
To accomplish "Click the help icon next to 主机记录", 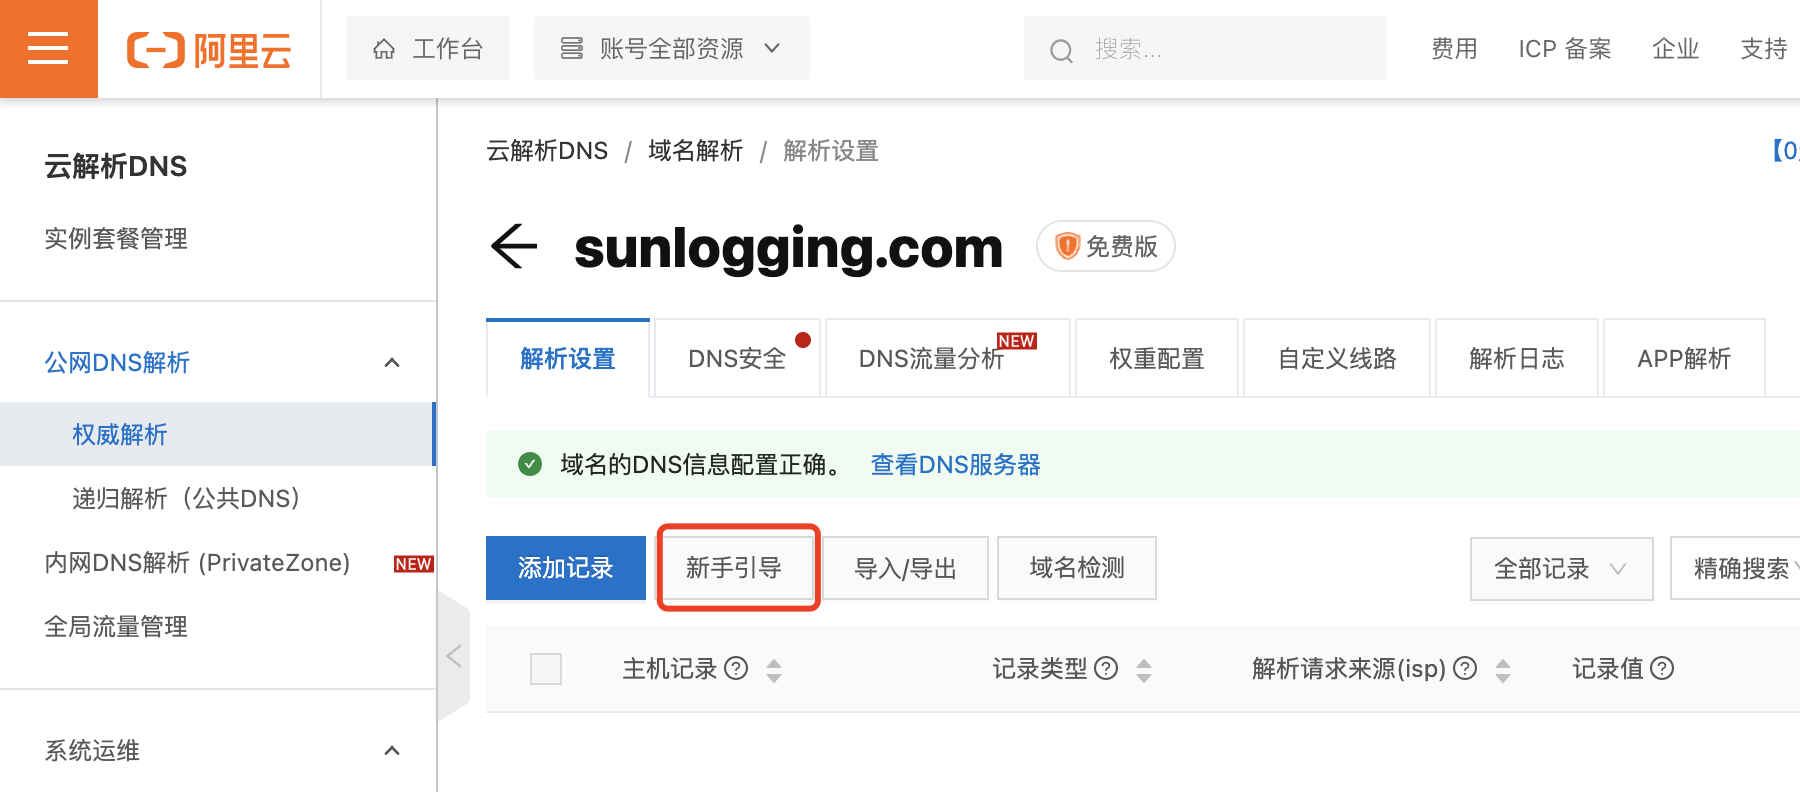I will tap(736, 668).
